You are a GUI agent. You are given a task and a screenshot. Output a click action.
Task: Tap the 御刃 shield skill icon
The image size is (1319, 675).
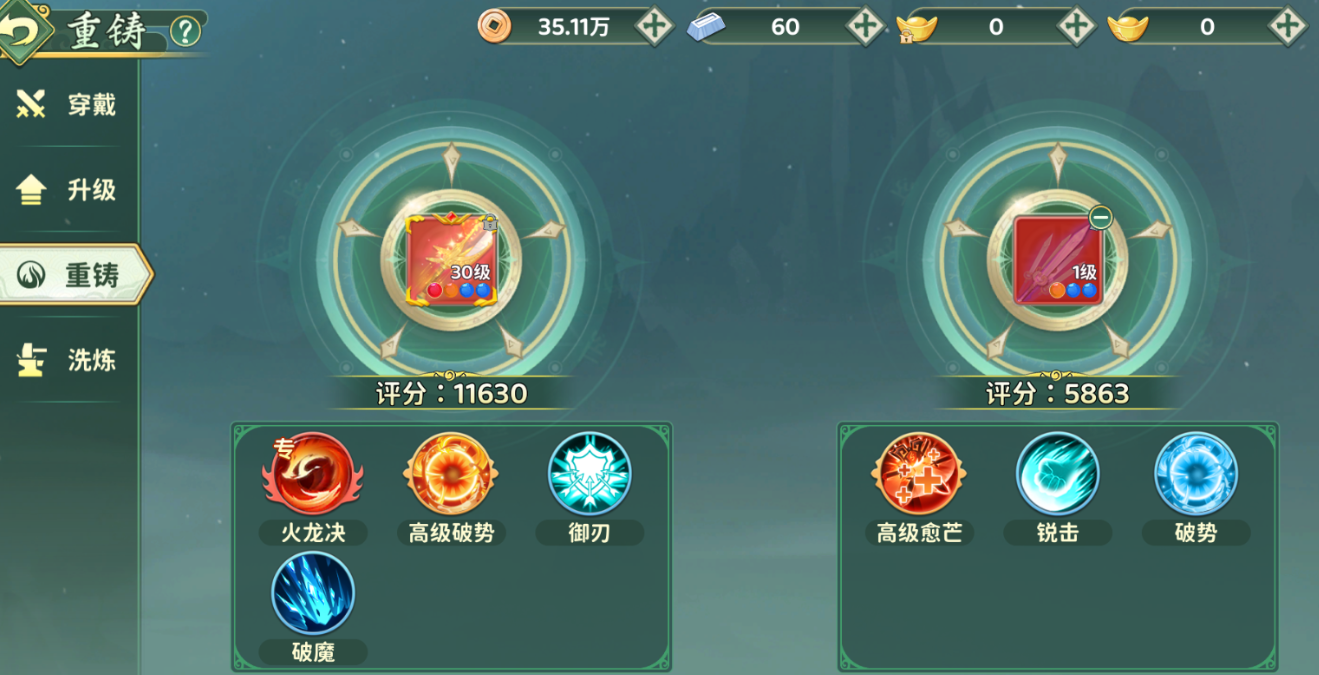tap(590, 474)
